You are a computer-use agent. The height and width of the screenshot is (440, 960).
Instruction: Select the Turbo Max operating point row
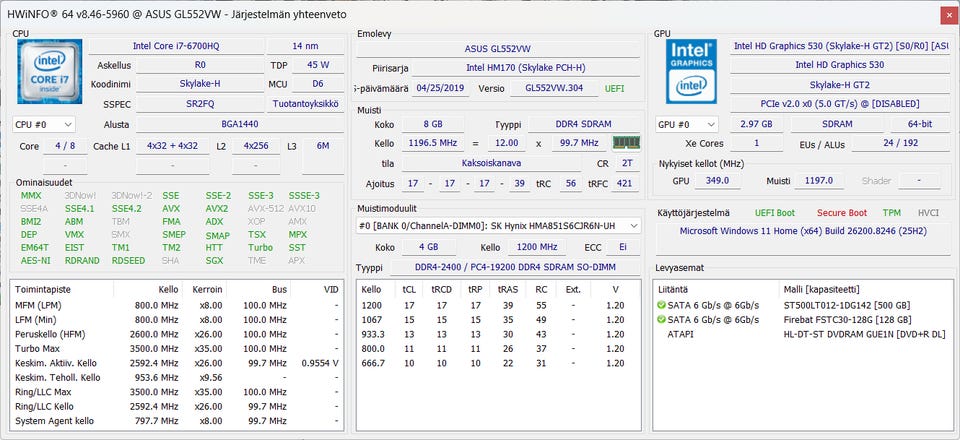coord(177,349)
